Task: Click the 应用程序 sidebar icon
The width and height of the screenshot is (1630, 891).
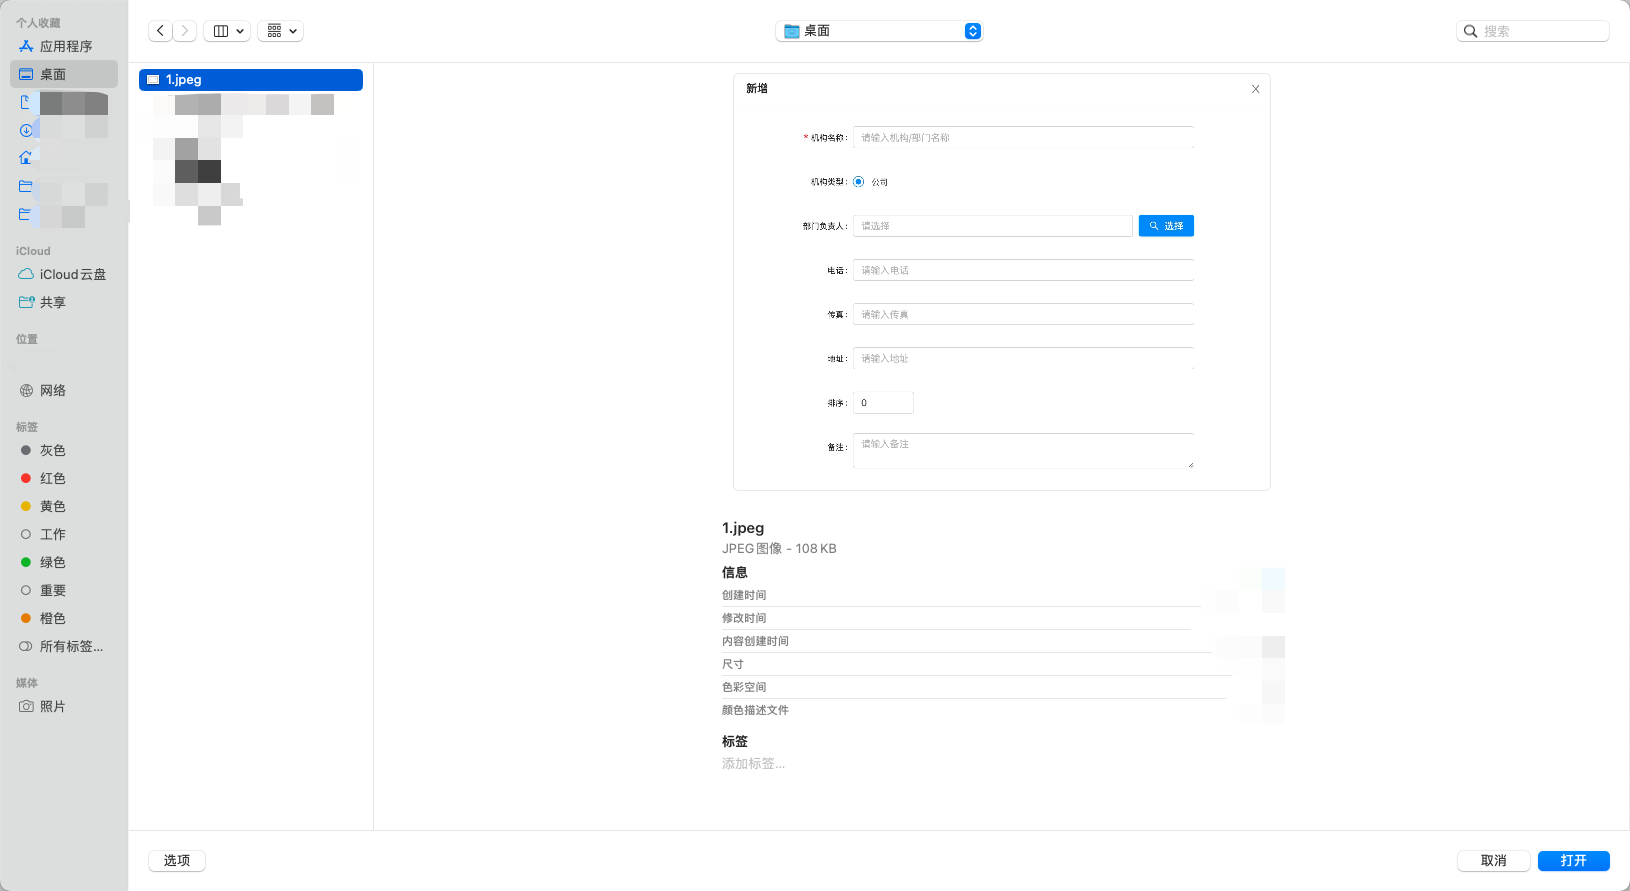Action: click(26, 46)
